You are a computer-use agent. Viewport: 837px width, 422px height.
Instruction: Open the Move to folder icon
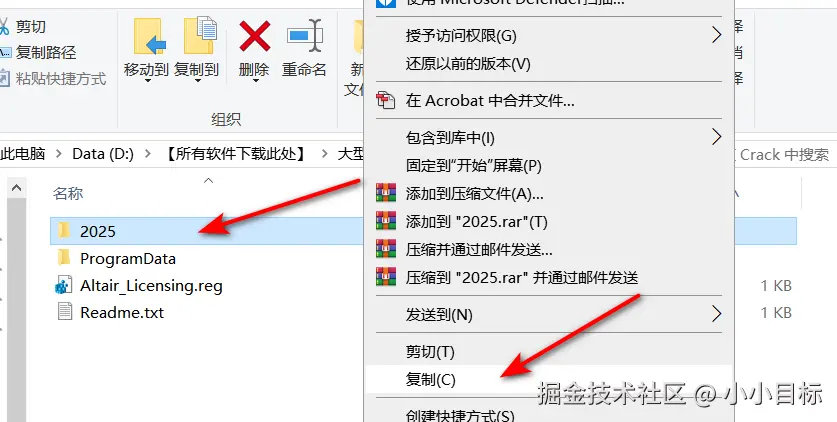[x=149, y=36]
